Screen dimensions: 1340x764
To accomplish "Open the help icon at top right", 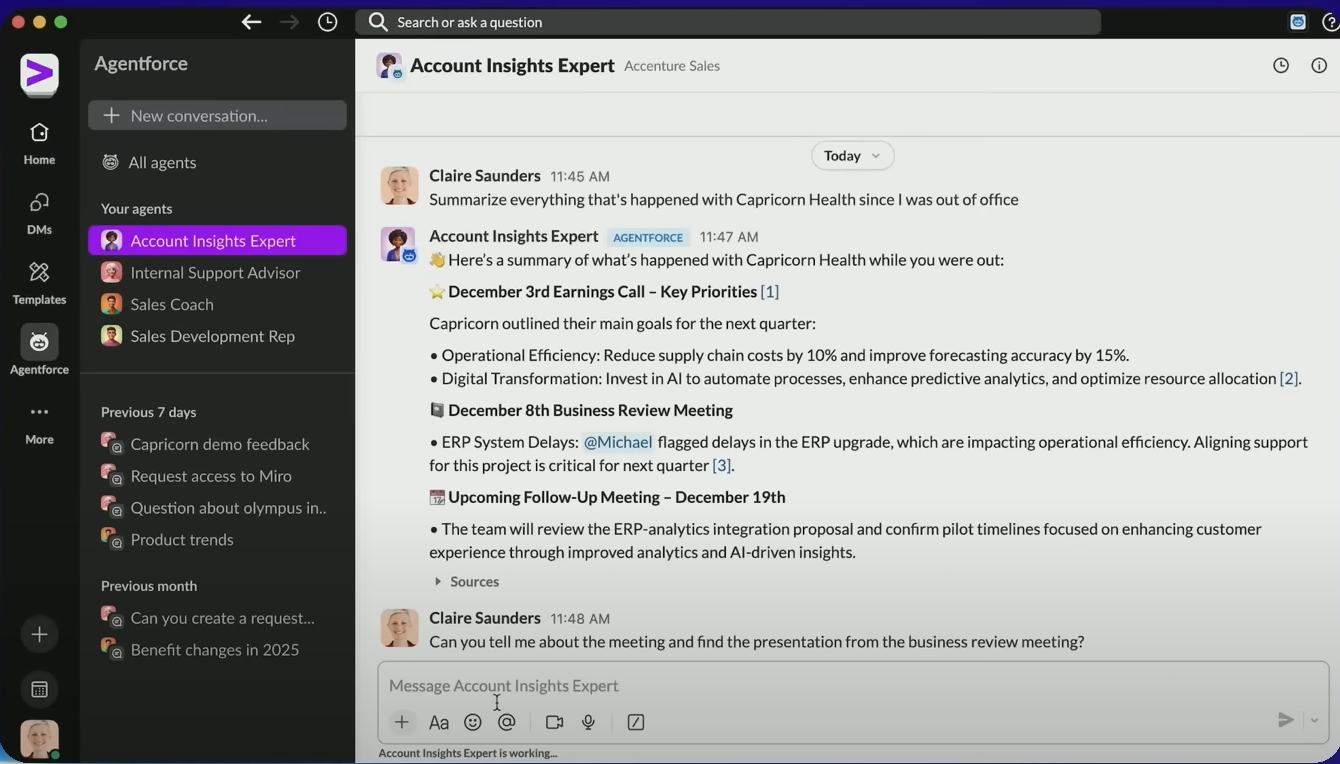I will pyautogui.click(x=1331, y=22).
